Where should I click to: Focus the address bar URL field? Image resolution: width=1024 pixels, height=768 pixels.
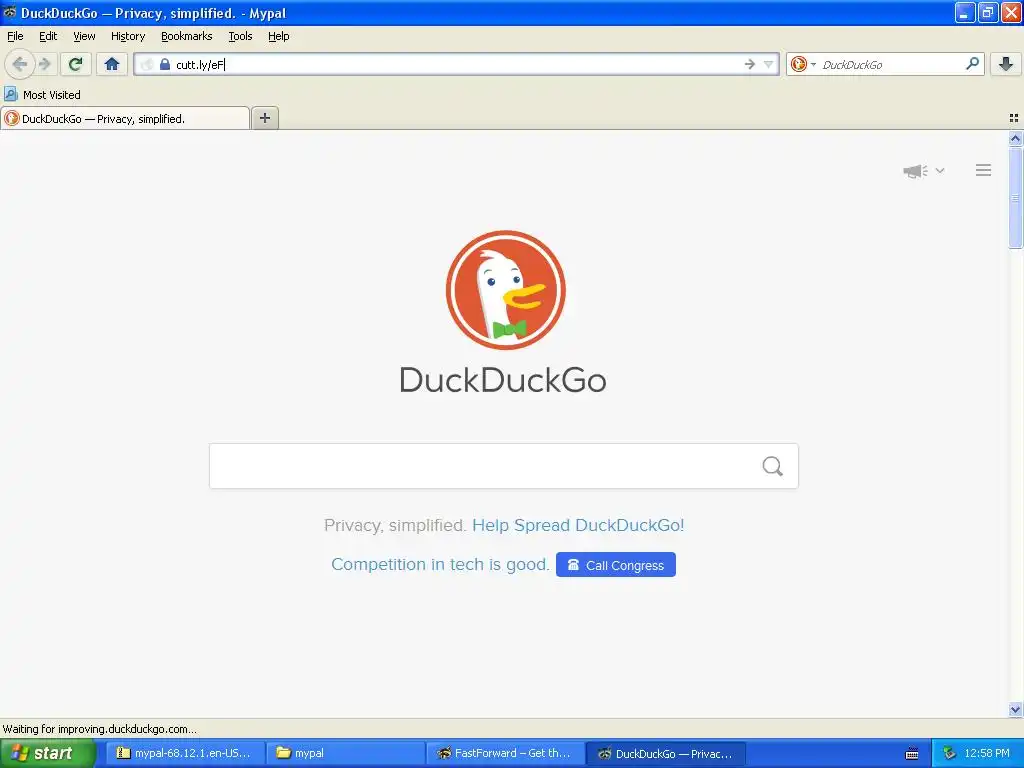tap(457, 64)
